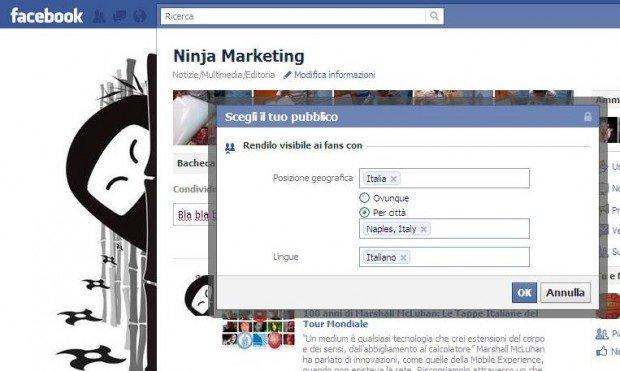Click the lock icon in the dialog header
This screenshot has height=371, width=620.
(588, 117)
